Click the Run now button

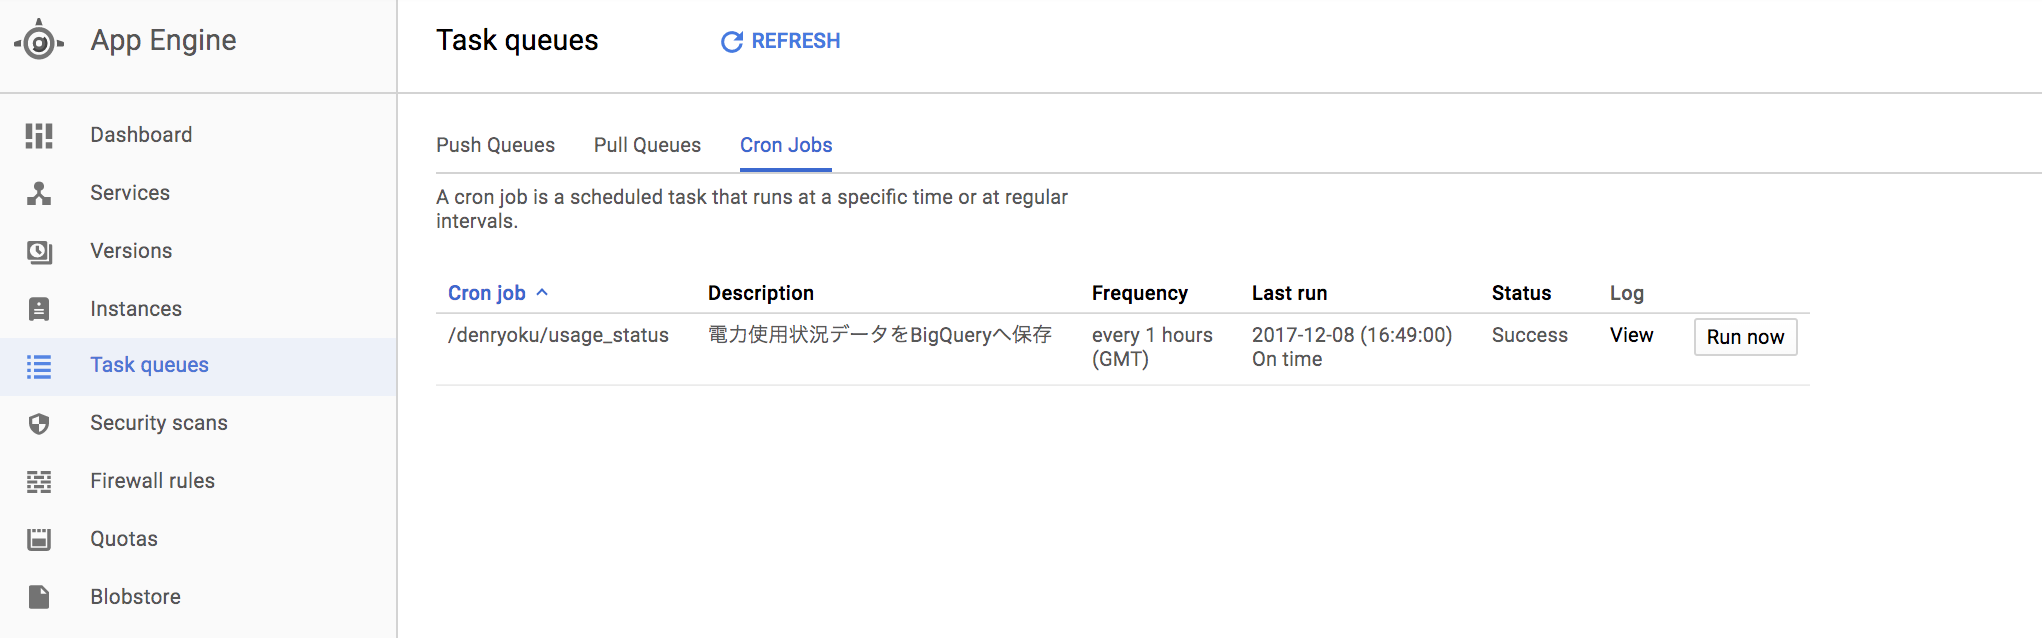tap(1745, 337)
